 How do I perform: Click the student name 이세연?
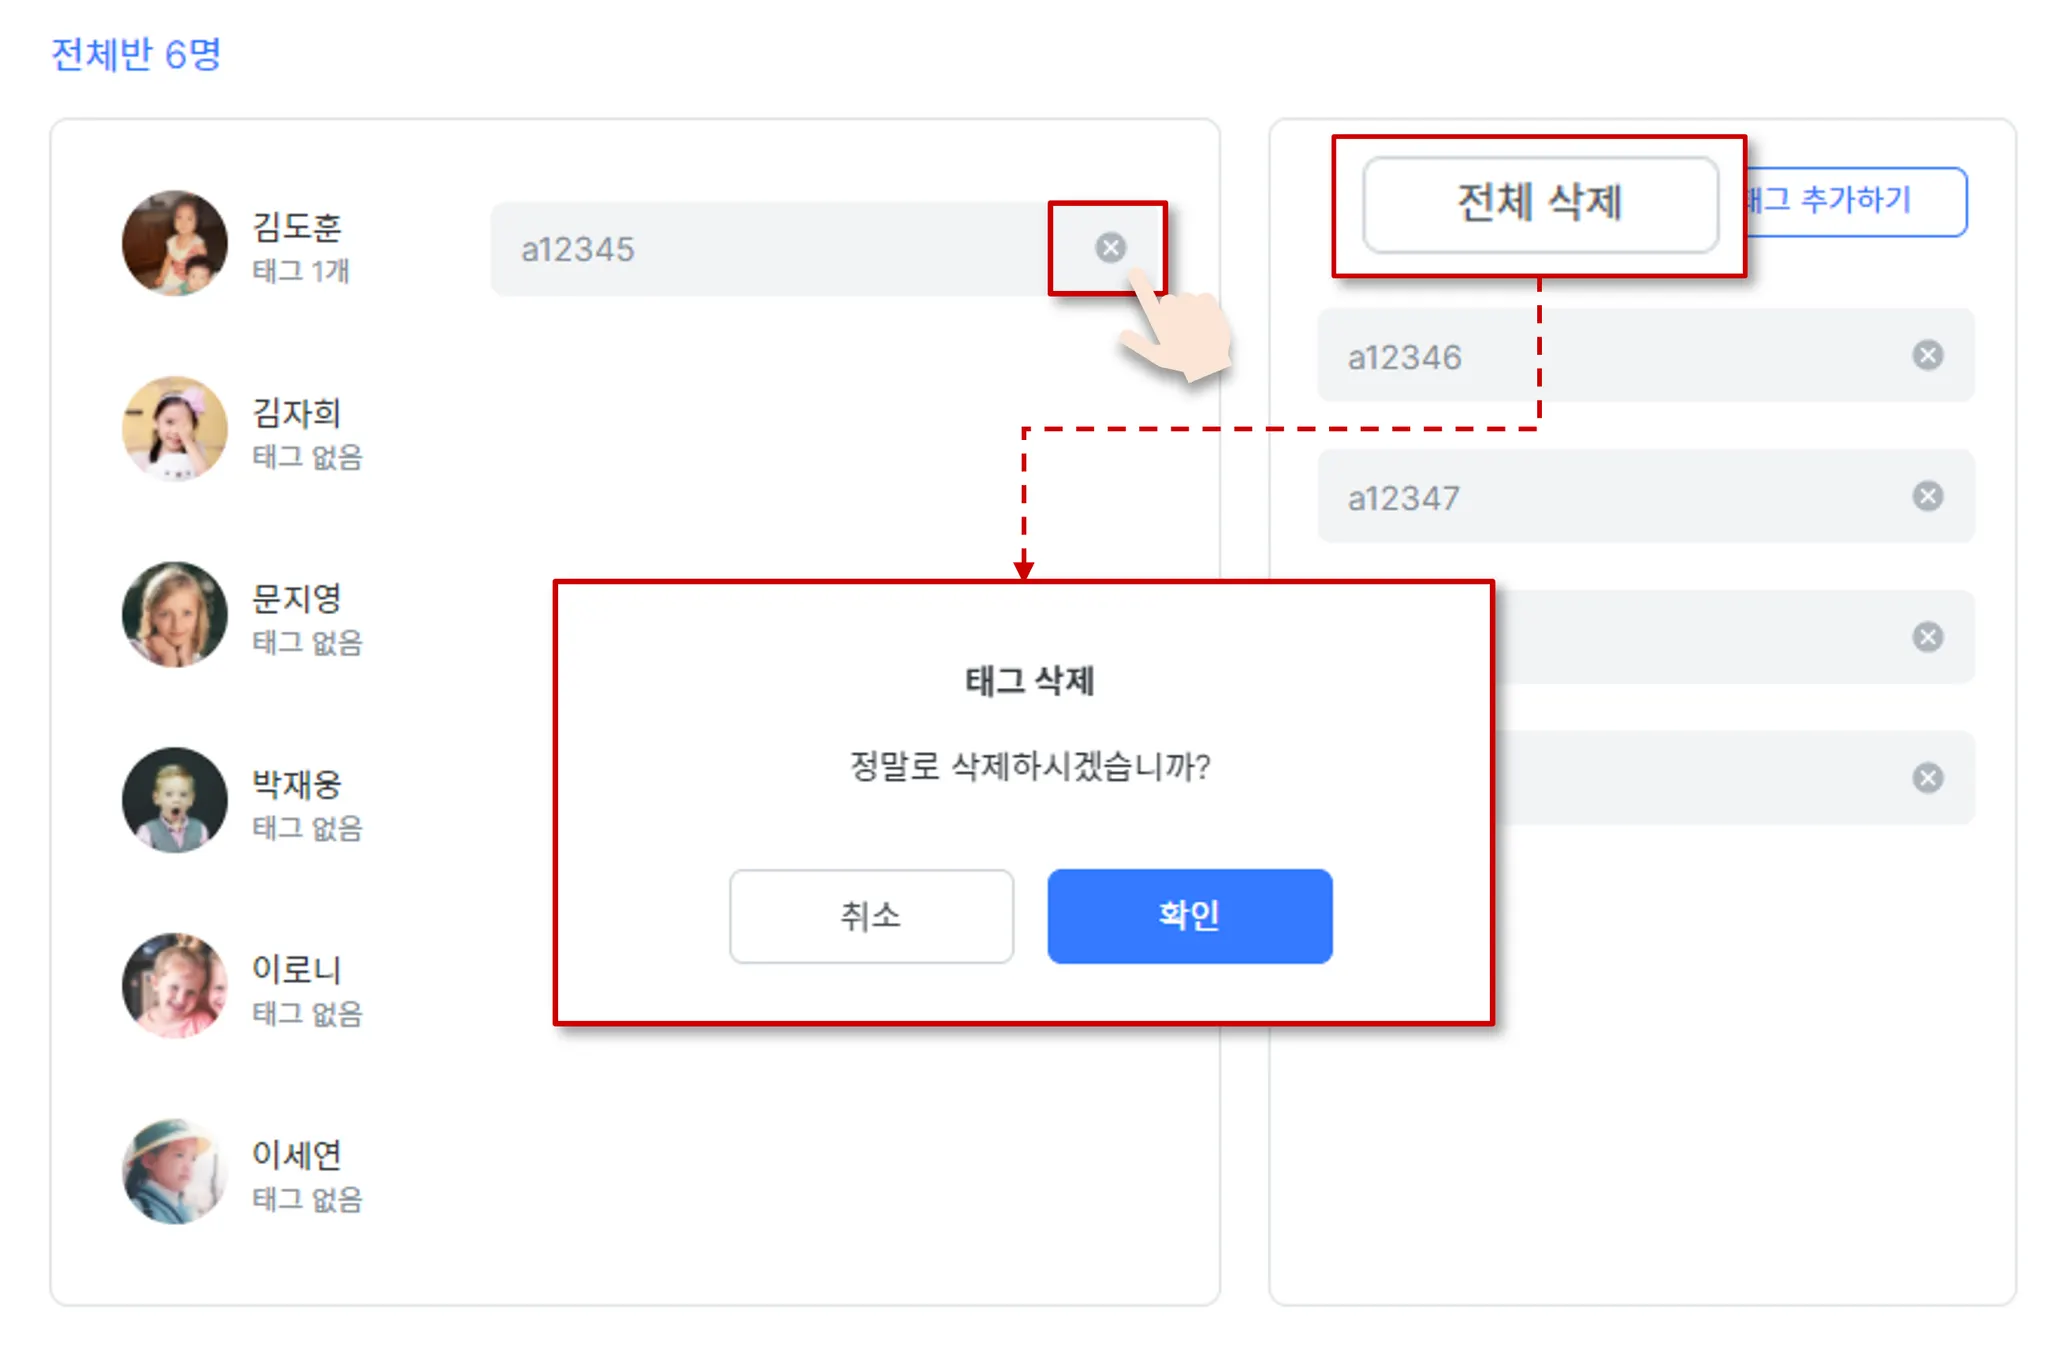[296, 1155]
